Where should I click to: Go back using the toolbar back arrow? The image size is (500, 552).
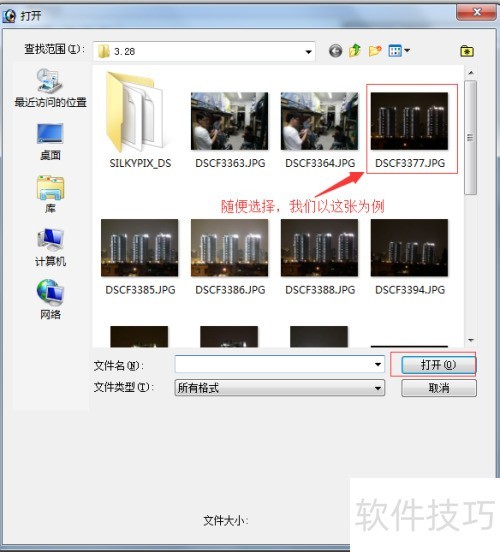[x=336, y=51]
